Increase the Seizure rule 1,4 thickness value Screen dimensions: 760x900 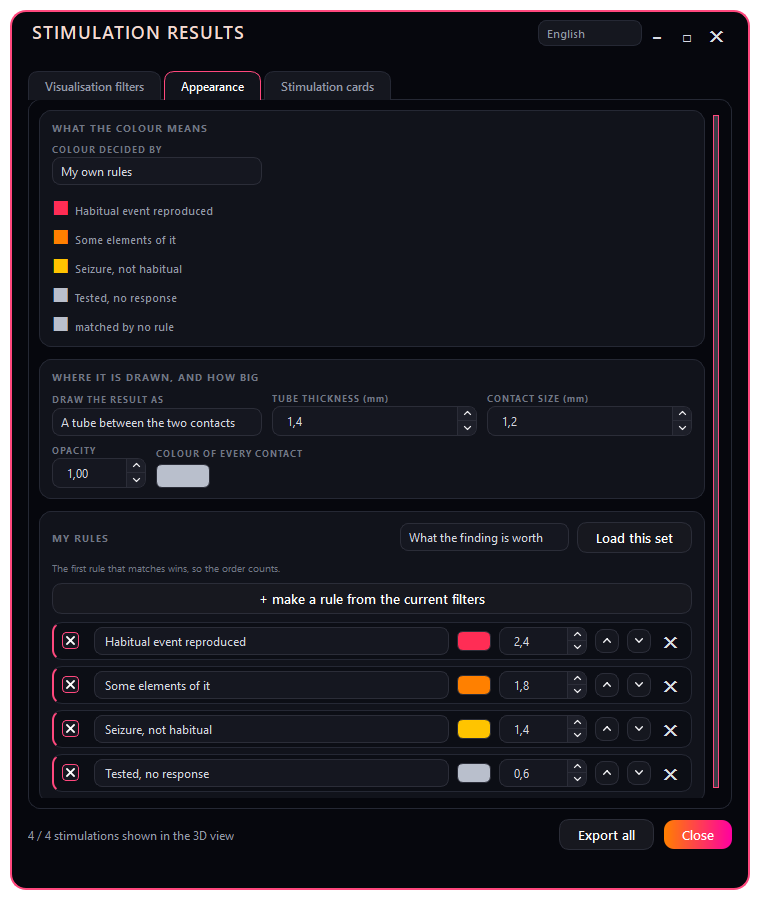point(577,723)
